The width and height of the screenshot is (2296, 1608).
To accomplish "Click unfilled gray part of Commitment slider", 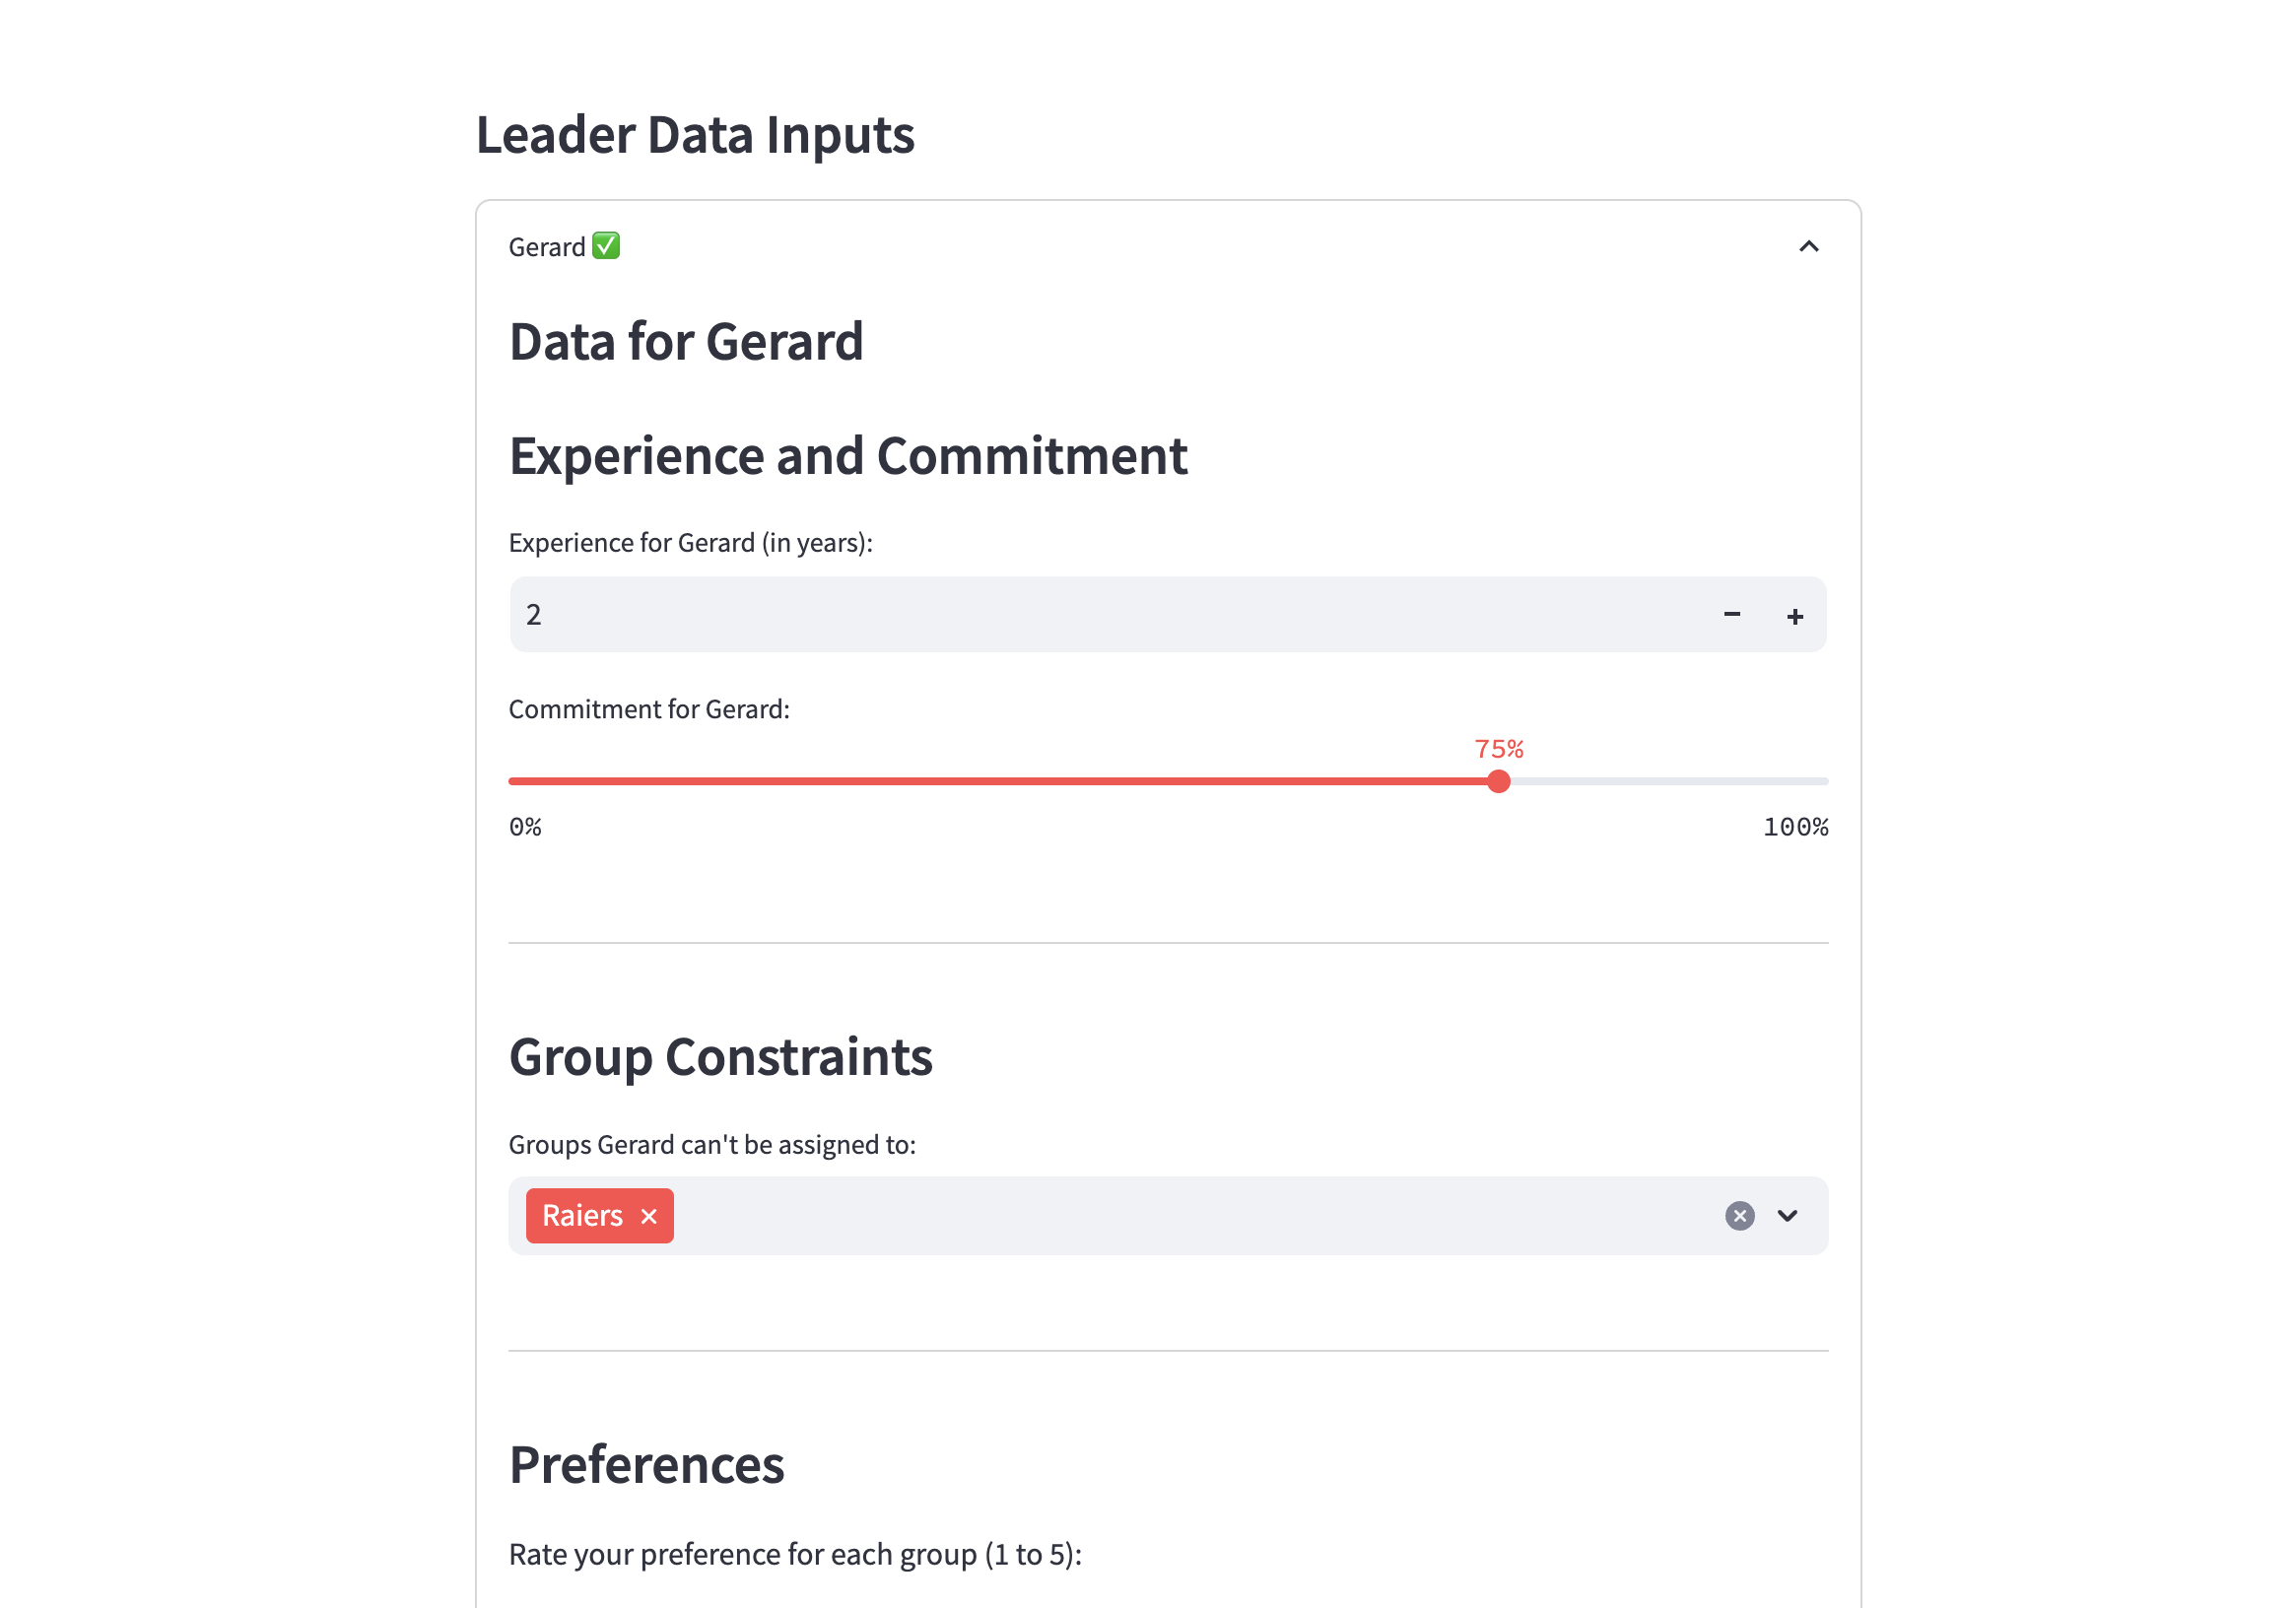I will click(1670, 781).
